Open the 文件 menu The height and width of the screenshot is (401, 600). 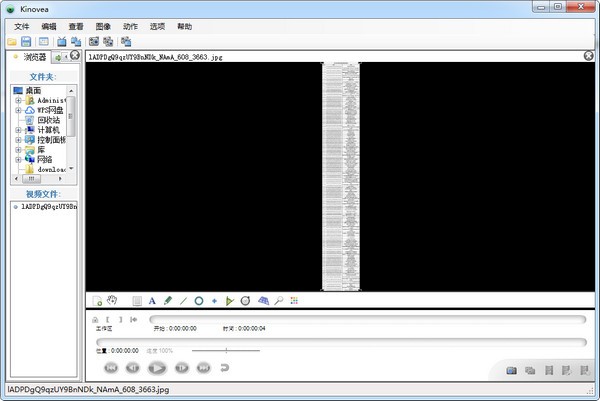click(21, 26)
